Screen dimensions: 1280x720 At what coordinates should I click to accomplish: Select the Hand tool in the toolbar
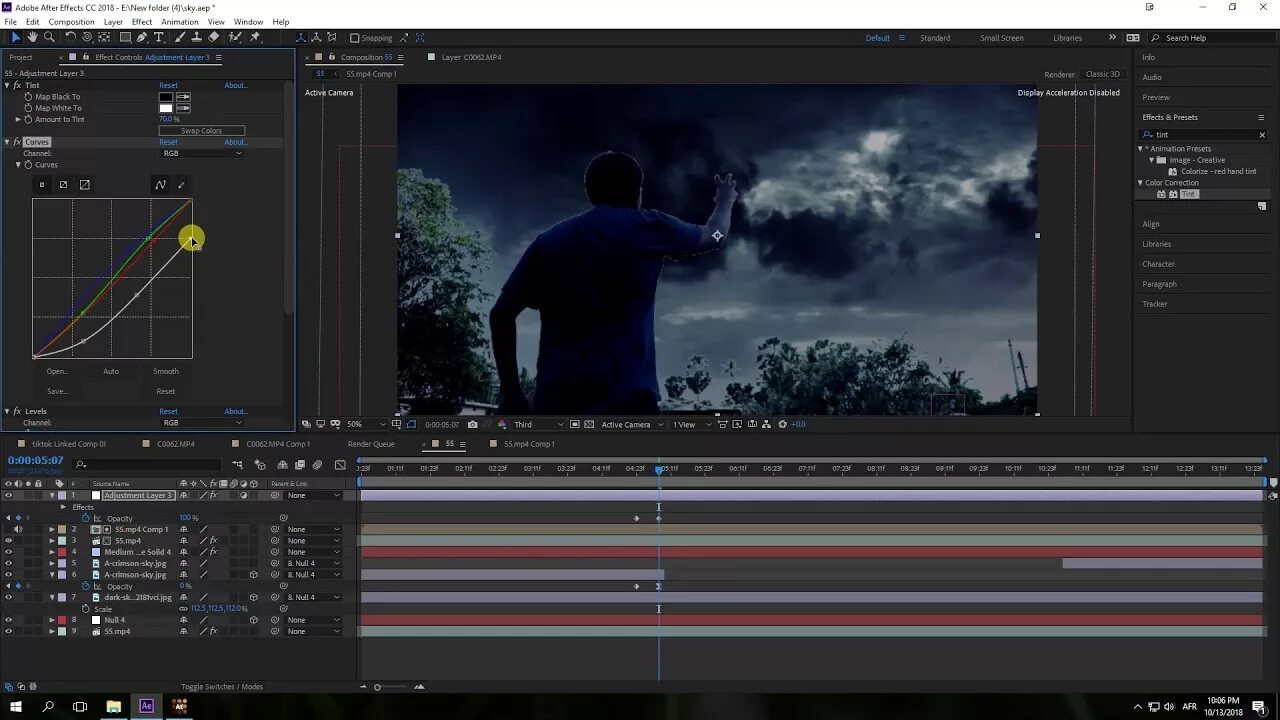[x=32, y=38]
